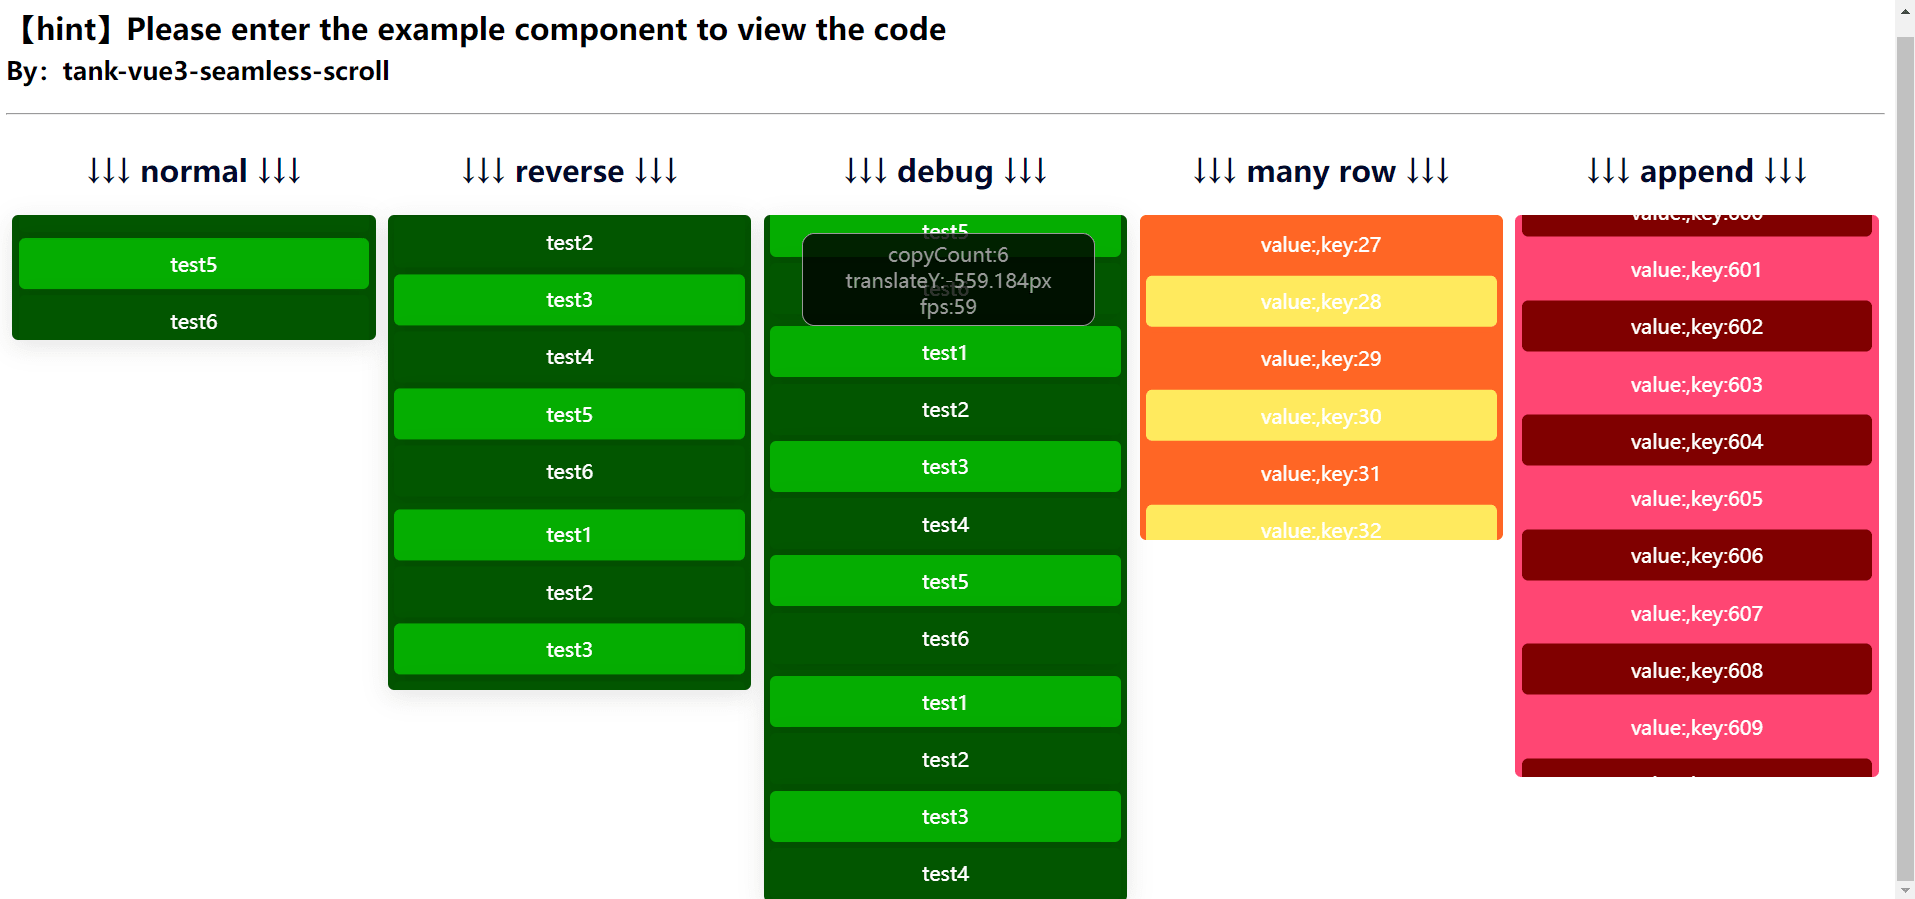This screenshot has width=1915, height=899.
Task: Click the page scrollbar down arrow
Action: [1905, 890]
